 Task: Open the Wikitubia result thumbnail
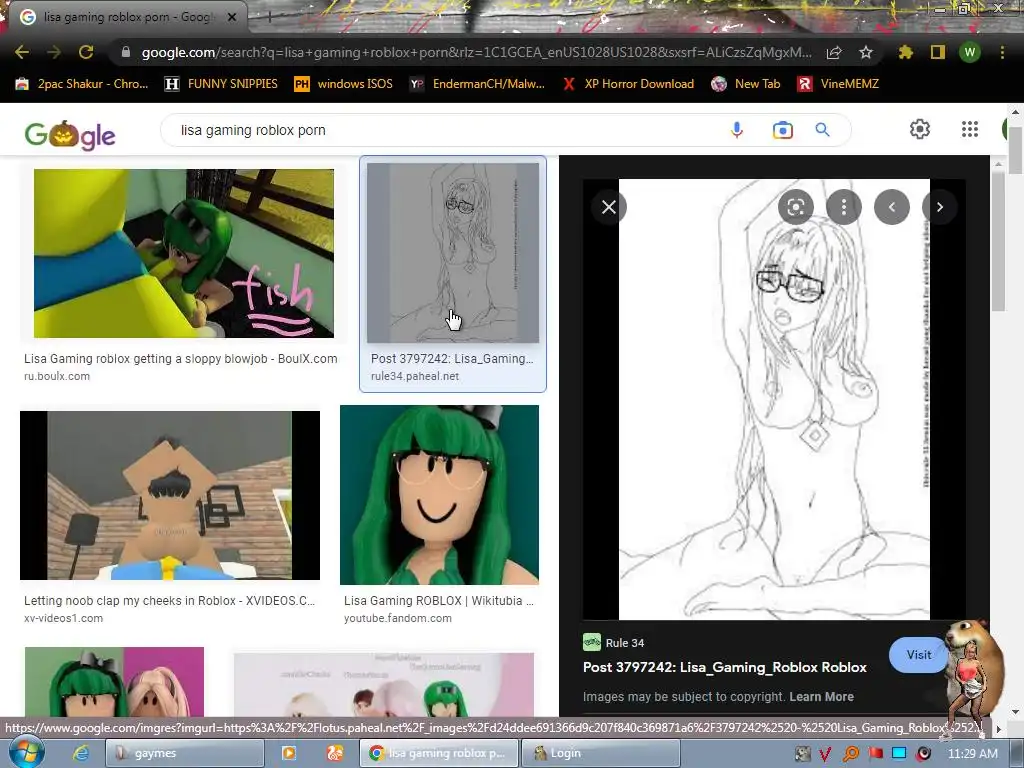click(x=440, y=494)
